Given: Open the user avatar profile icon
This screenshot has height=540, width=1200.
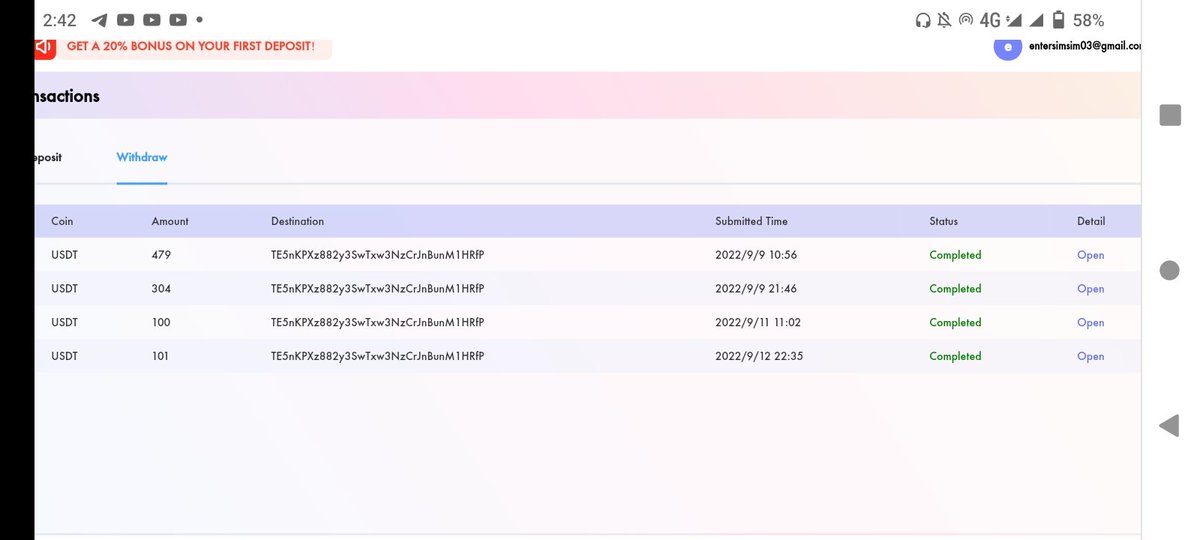Looking at the screenshot, I should coord(1008,46).
